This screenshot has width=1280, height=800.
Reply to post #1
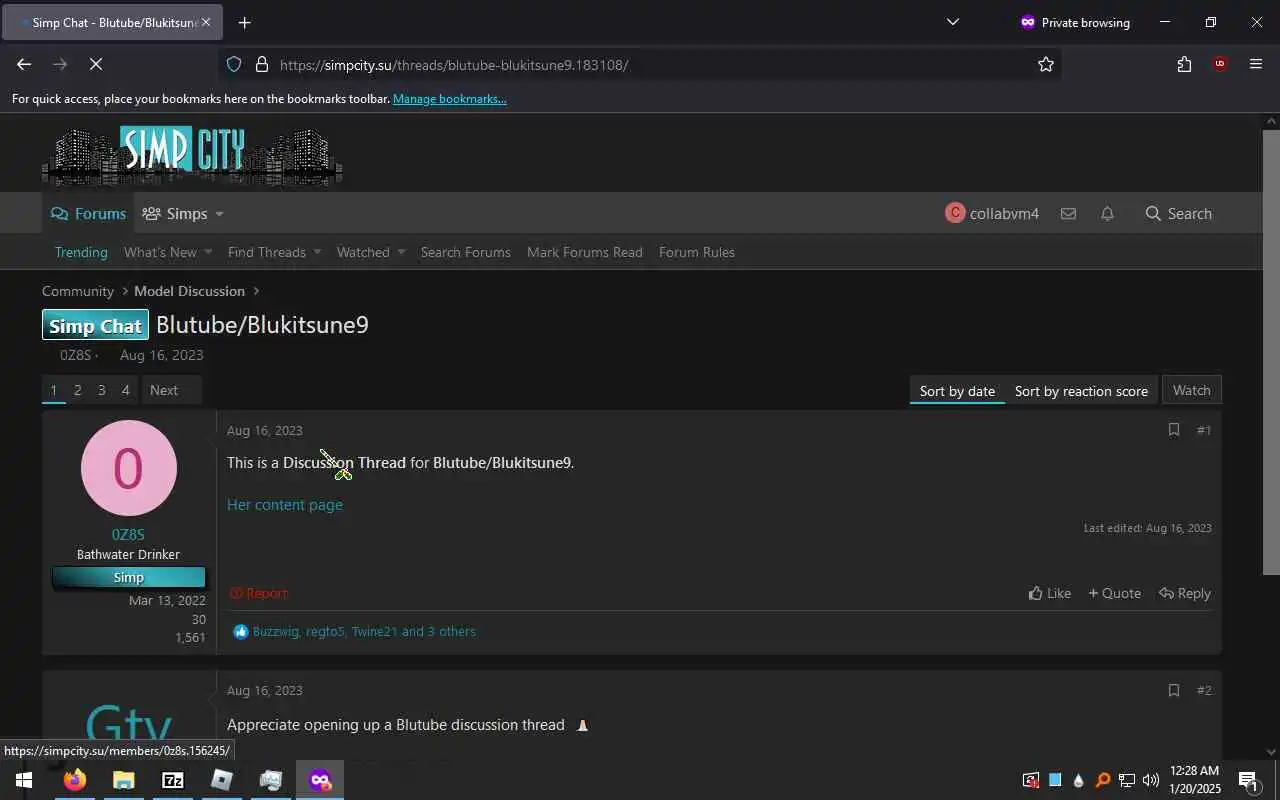tap(1185, 593)
